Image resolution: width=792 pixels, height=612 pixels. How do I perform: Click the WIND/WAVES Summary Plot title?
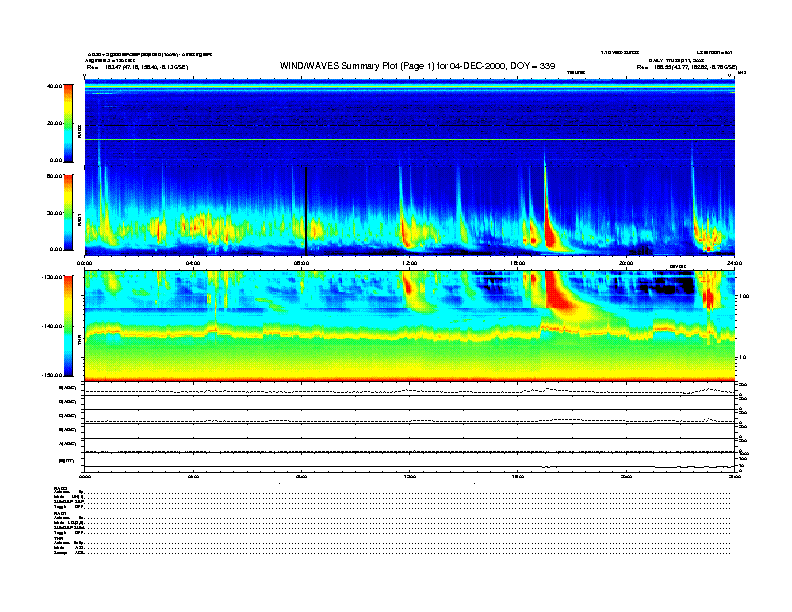pos(417,66)
